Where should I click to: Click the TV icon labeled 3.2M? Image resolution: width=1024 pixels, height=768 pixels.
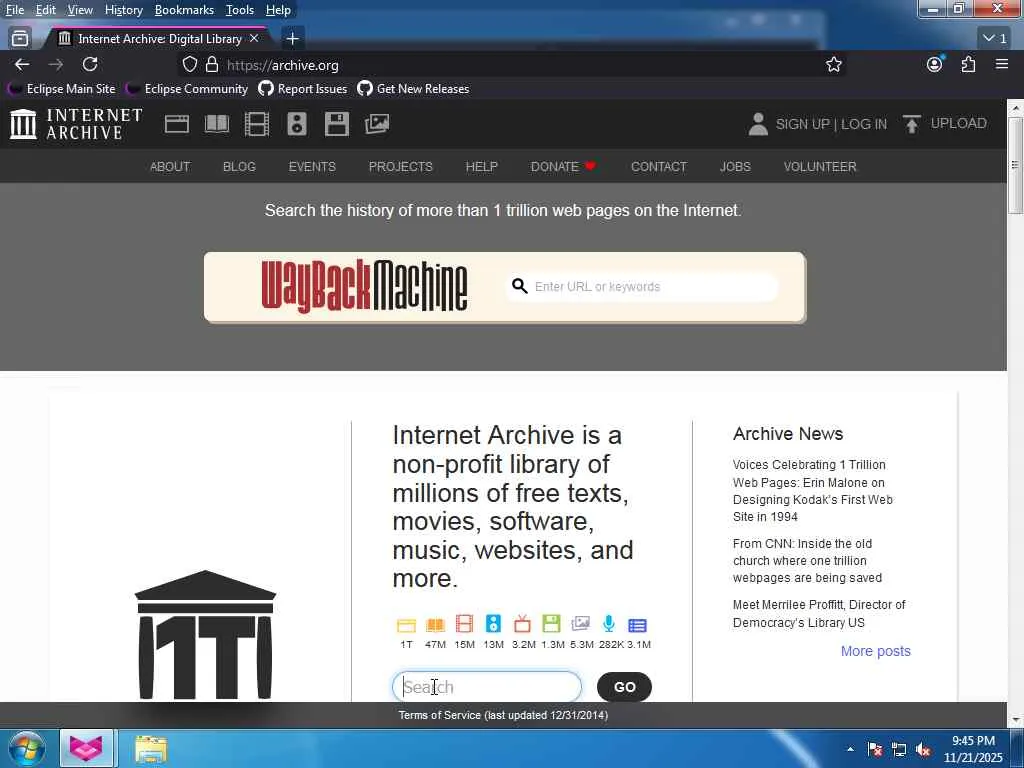[x=522, y=624]
